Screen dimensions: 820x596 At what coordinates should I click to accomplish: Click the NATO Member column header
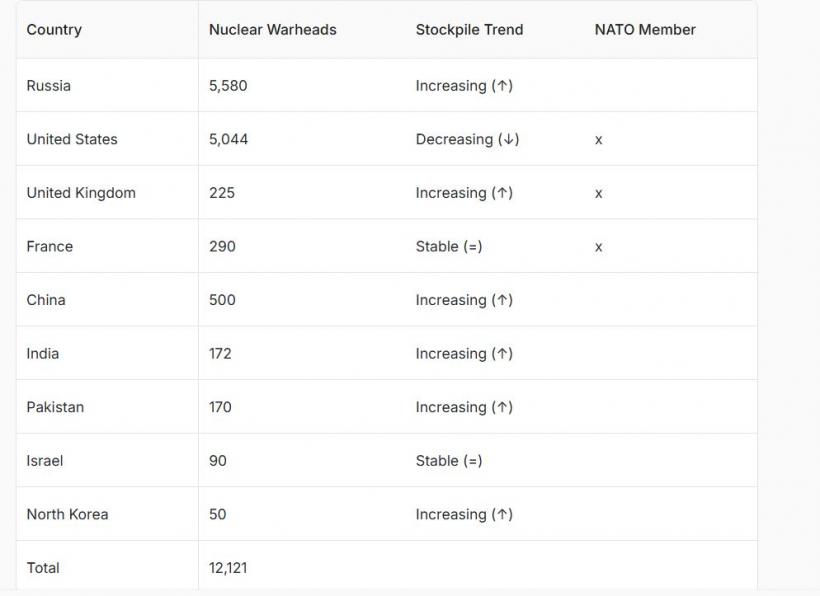[x=645, y=30]
